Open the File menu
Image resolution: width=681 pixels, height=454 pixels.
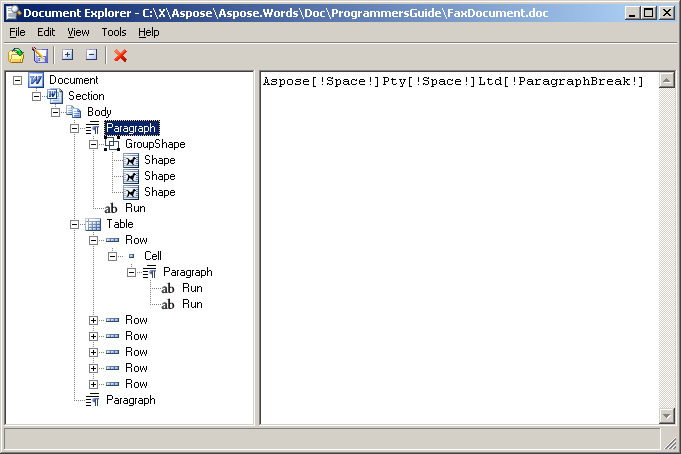17,32
